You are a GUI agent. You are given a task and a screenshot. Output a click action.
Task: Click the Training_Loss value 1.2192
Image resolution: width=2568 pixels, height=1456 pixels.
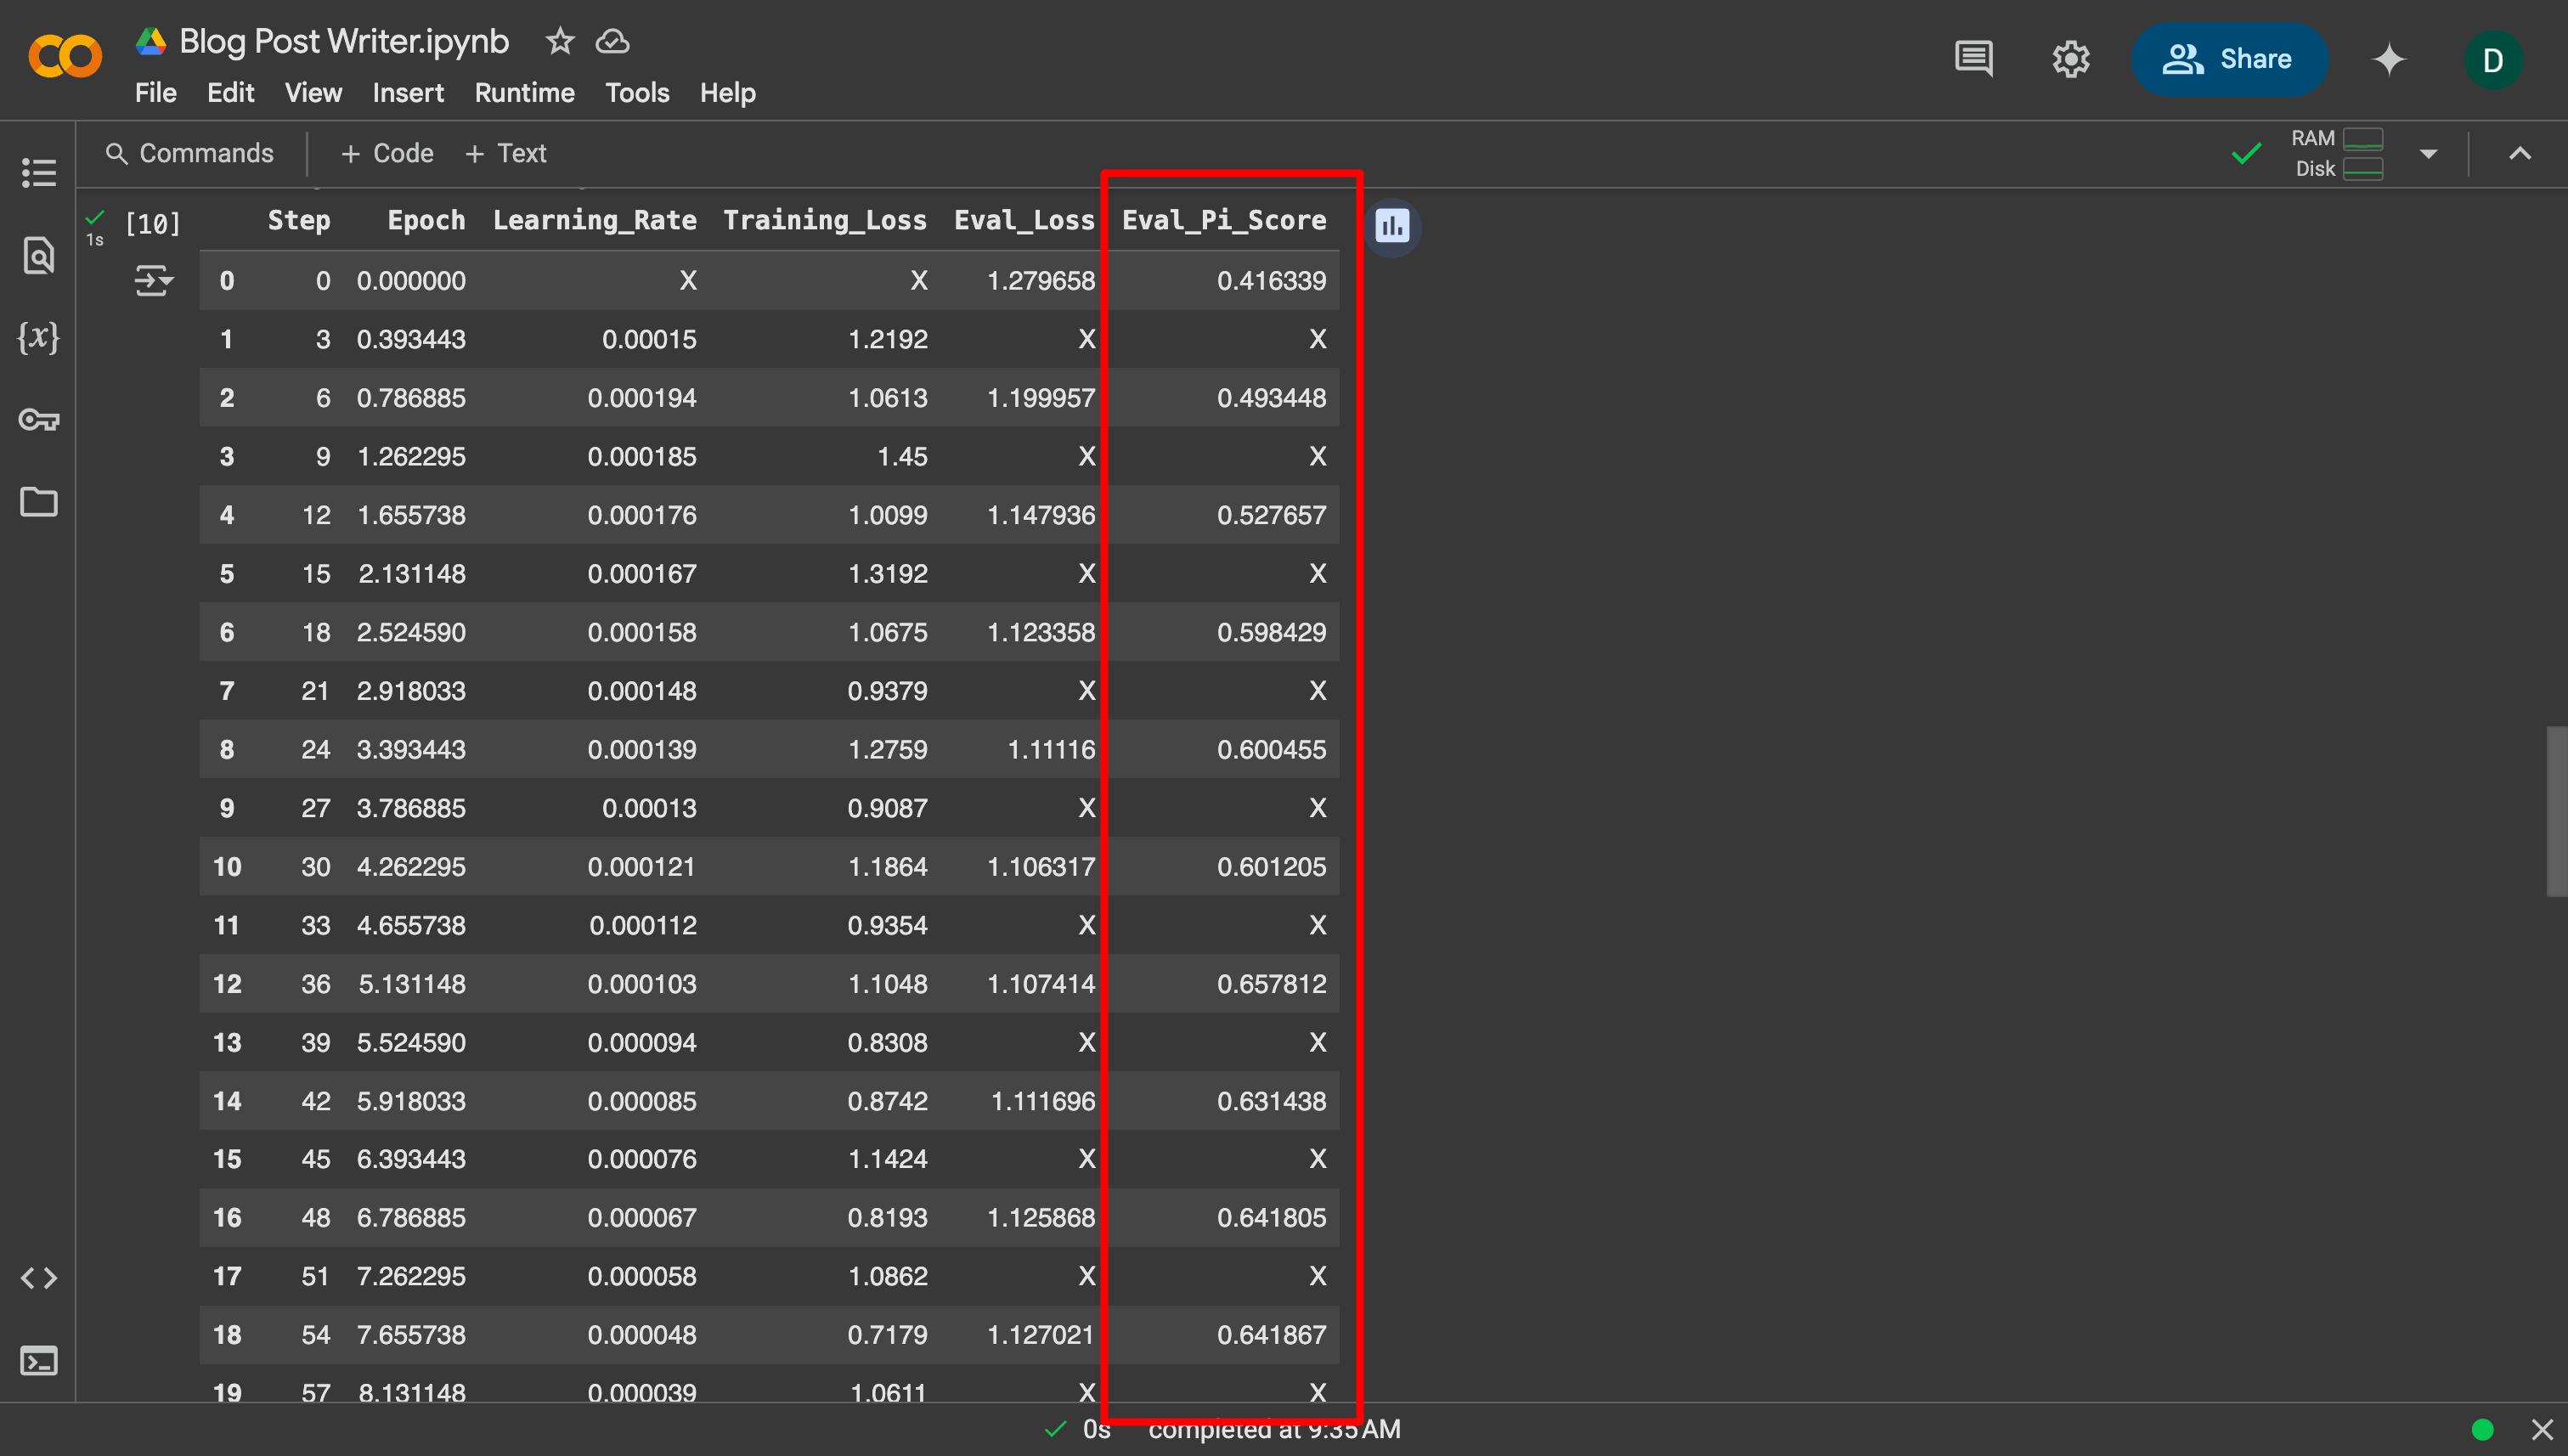click(x=887, y=340)
